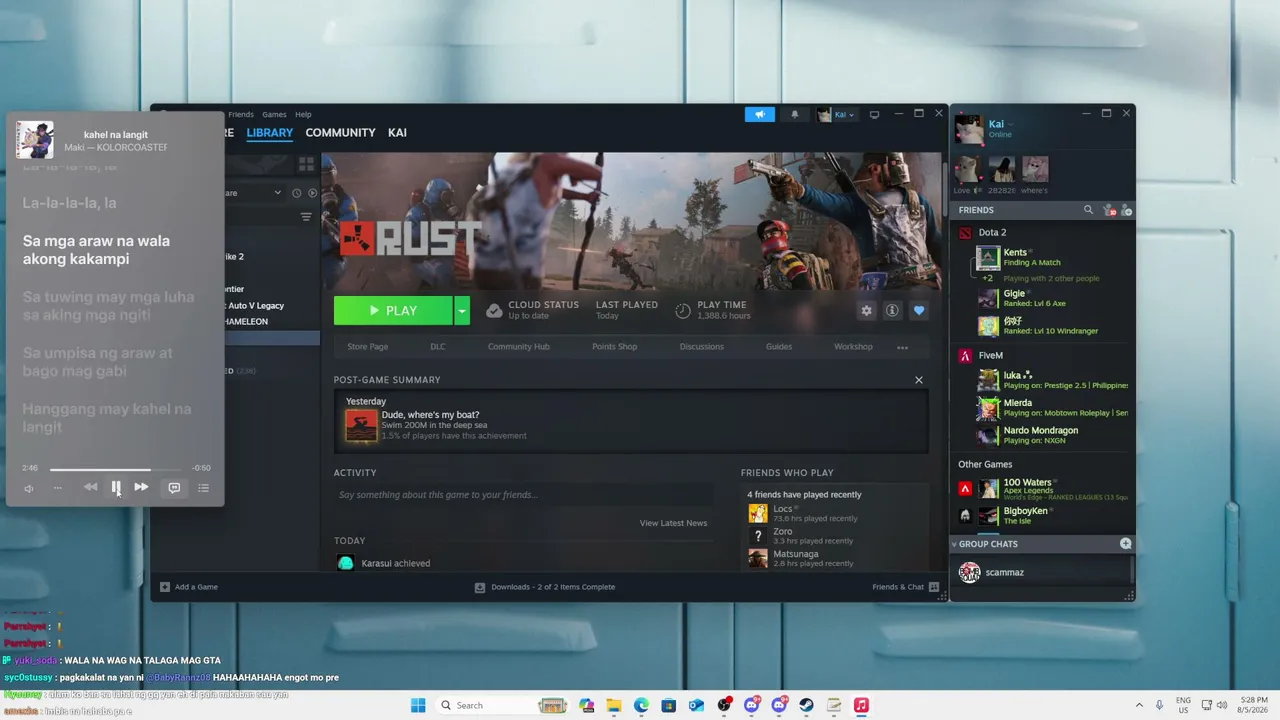Go to the KAI profile section

tap(397, 132)
